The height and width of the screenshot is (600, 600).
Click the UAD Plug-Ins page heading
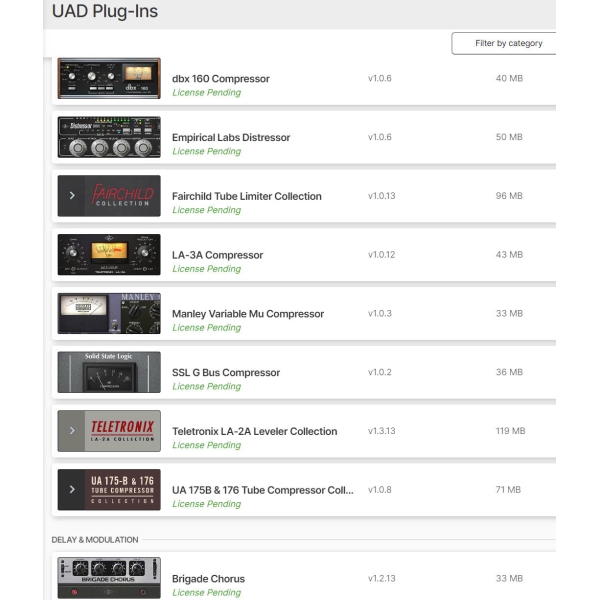pyautogui.click(x=104, y=11)
